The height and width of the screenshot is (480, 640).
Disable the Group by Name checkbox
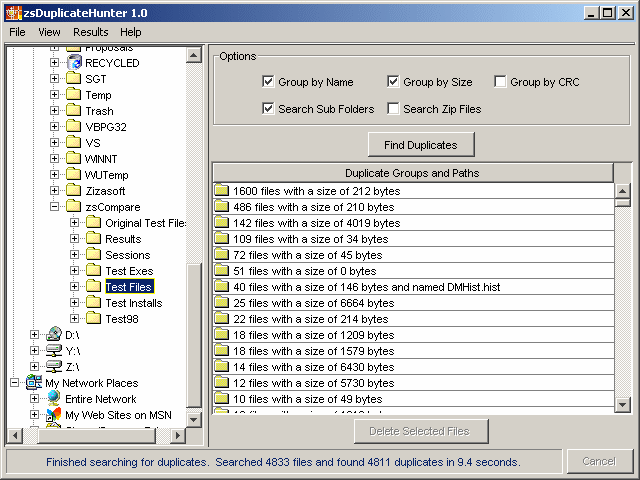(268, 82)
